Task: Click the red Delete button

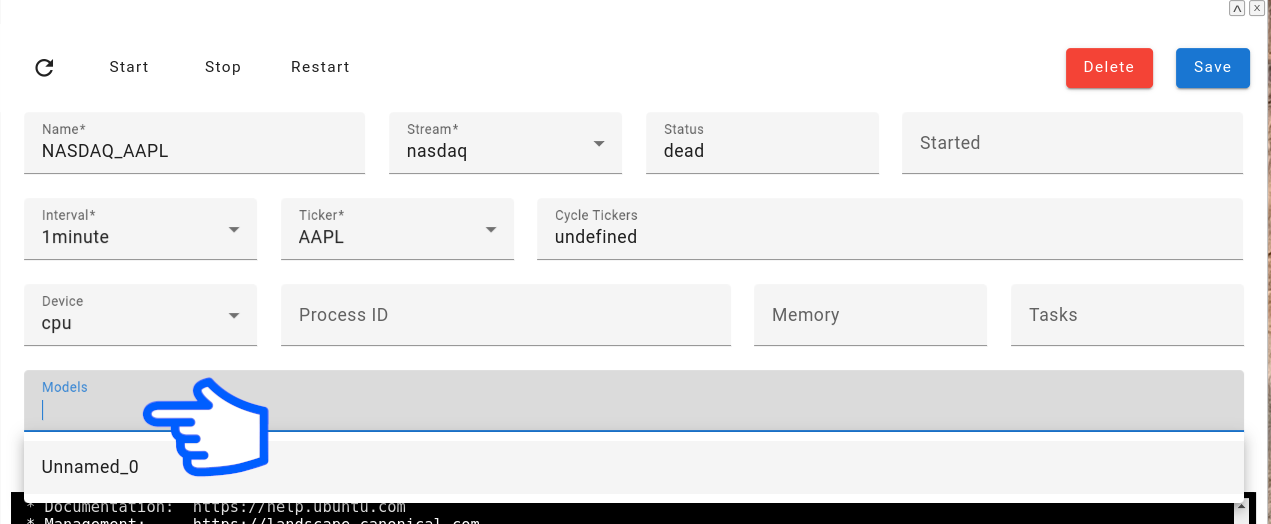Action: click(1109, 67)
